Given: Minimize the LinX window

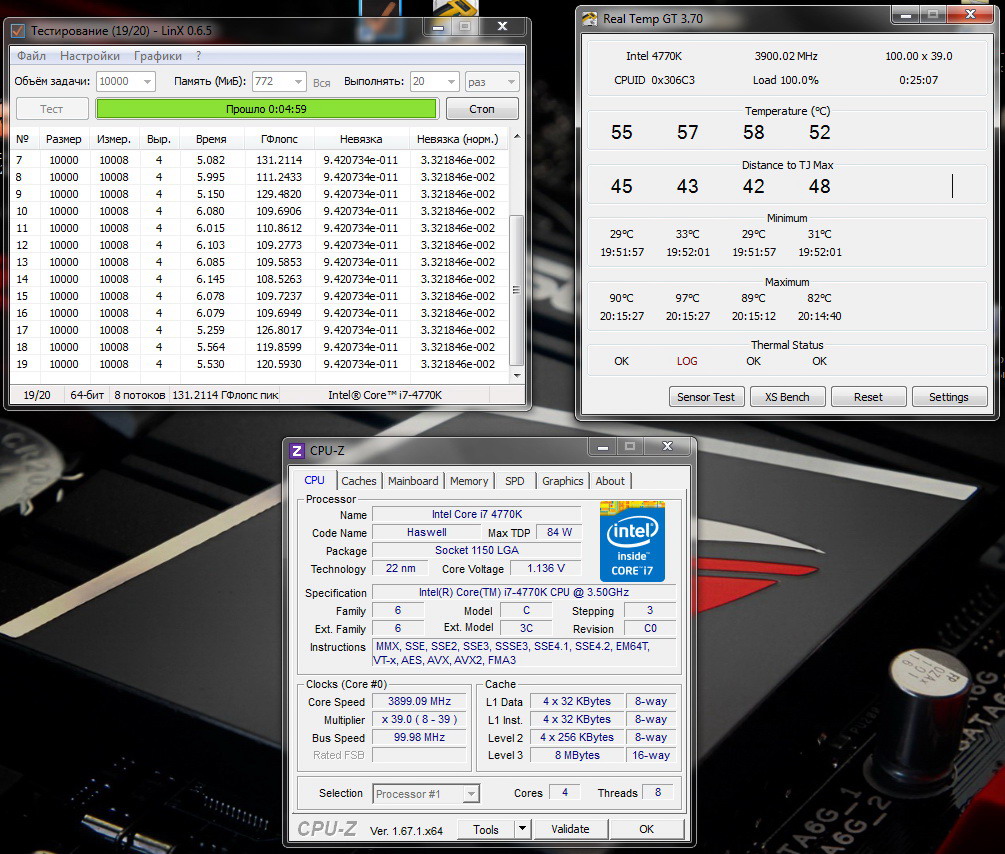Looking at the screenshot, I should click(x=438, y=27).
